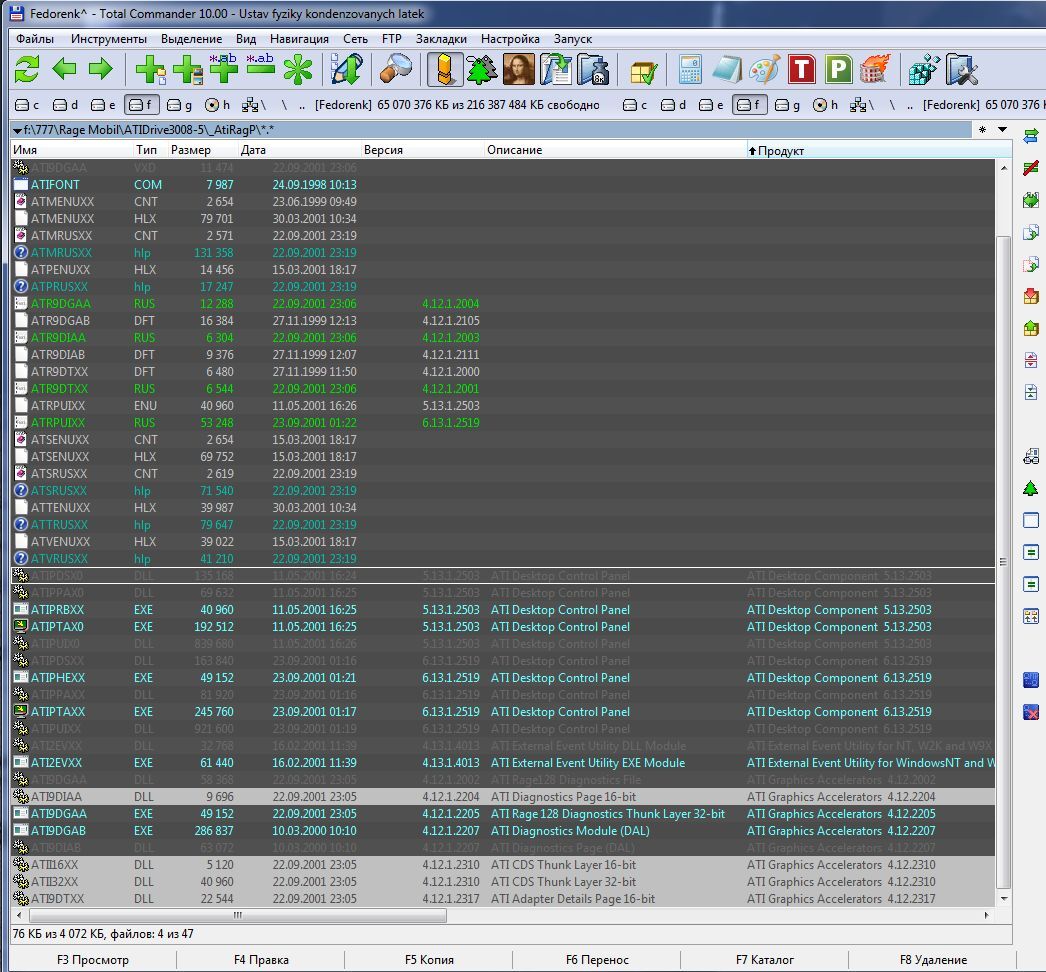Click the green asterisk invert selection icon
The image size is (1046, 972).
tap(298, 69)
